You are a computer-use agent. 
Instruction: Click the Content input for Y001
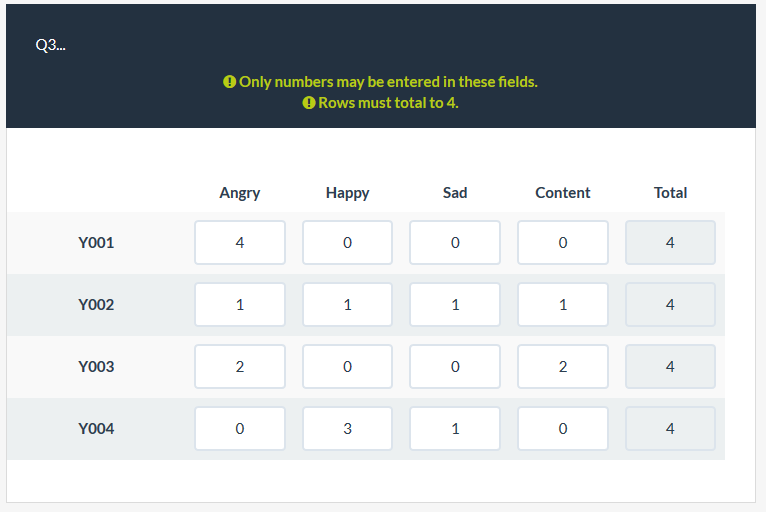pyautogui.click(x=563, y=243)
